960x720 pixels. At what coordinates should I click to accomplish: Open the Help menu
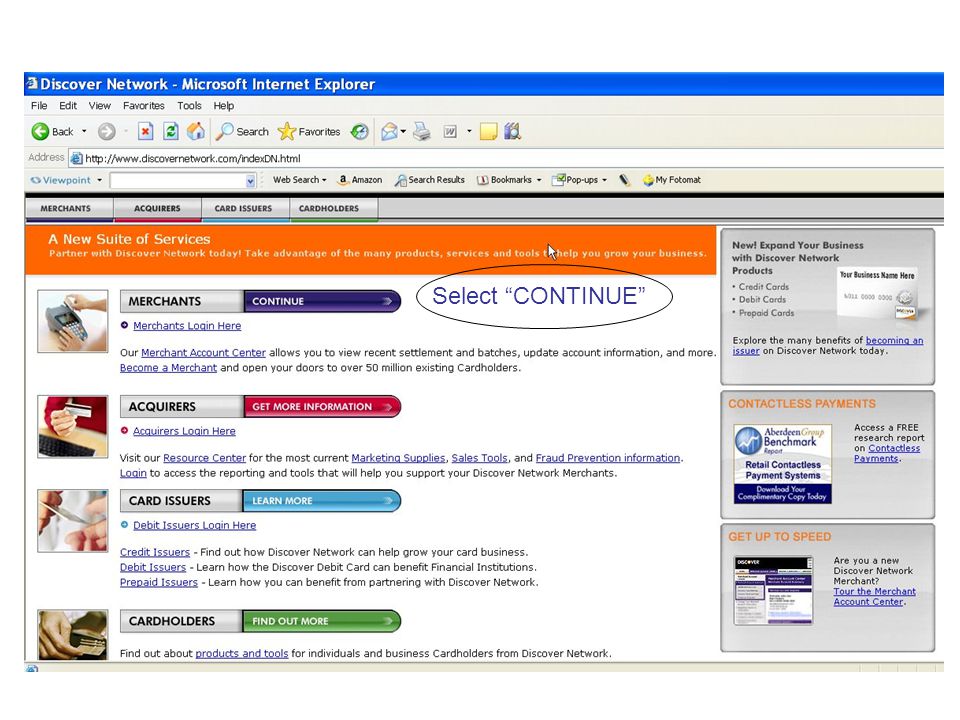[223, 106]
